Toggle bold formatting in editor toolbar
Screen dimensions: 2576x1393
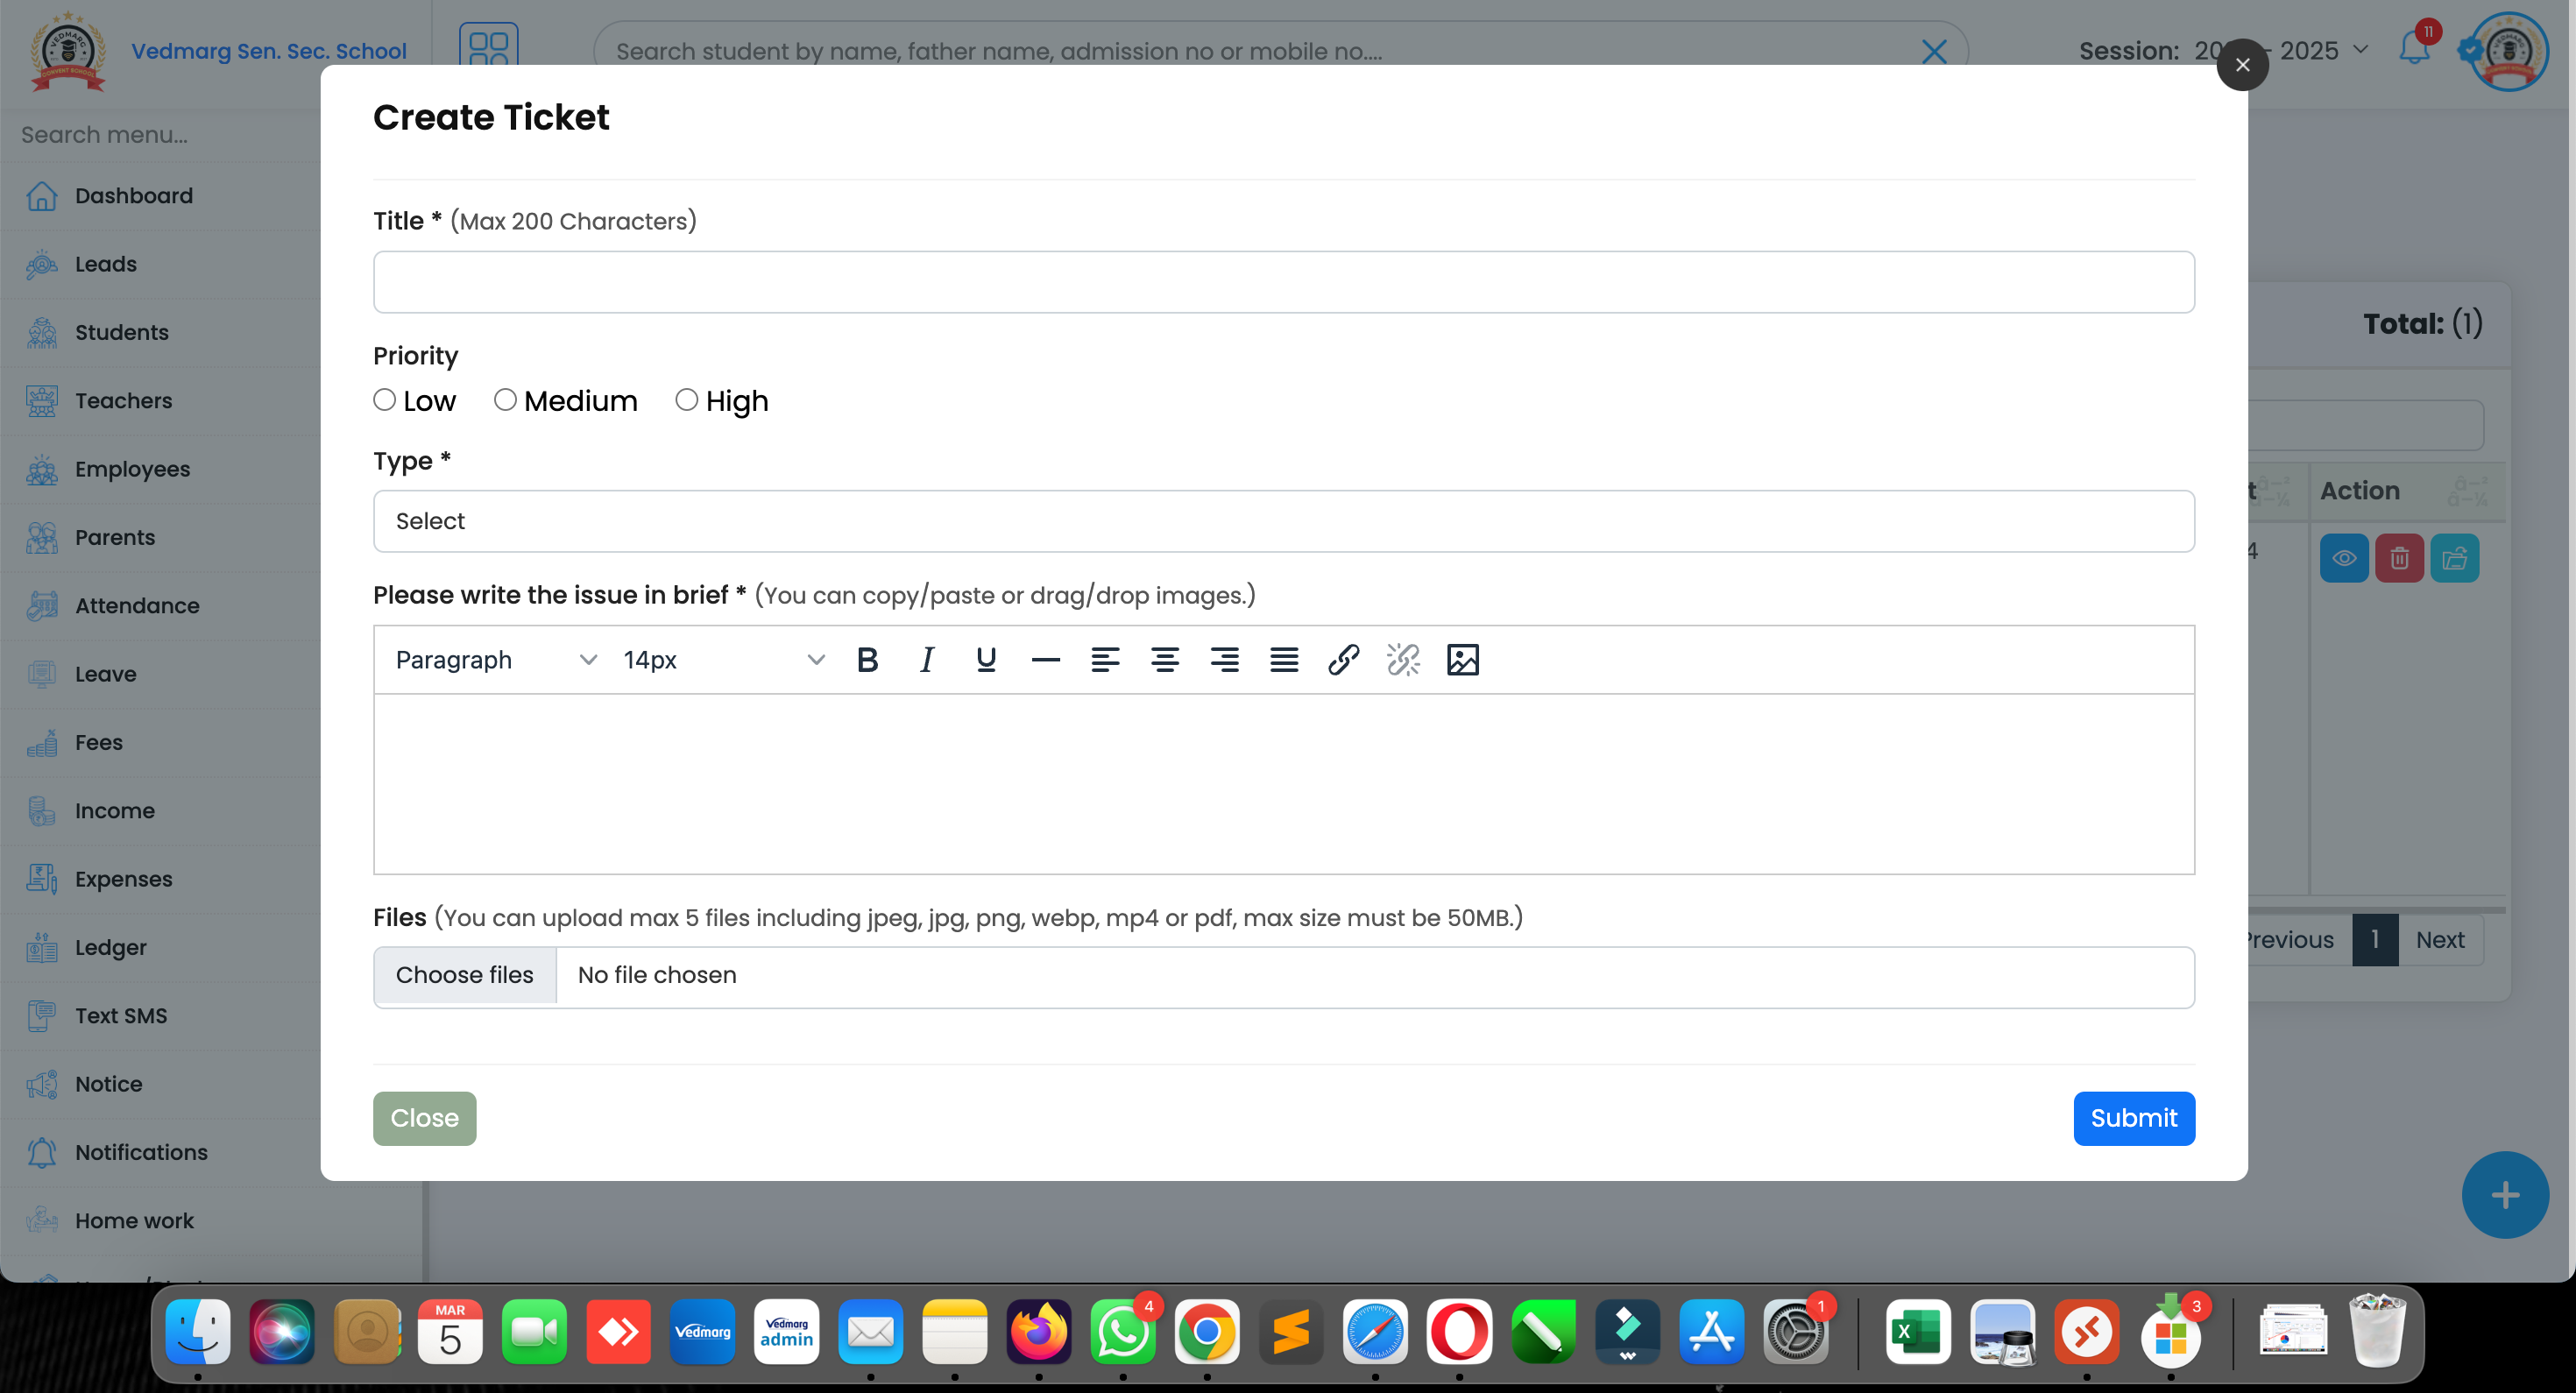click(x=867, y=660)
